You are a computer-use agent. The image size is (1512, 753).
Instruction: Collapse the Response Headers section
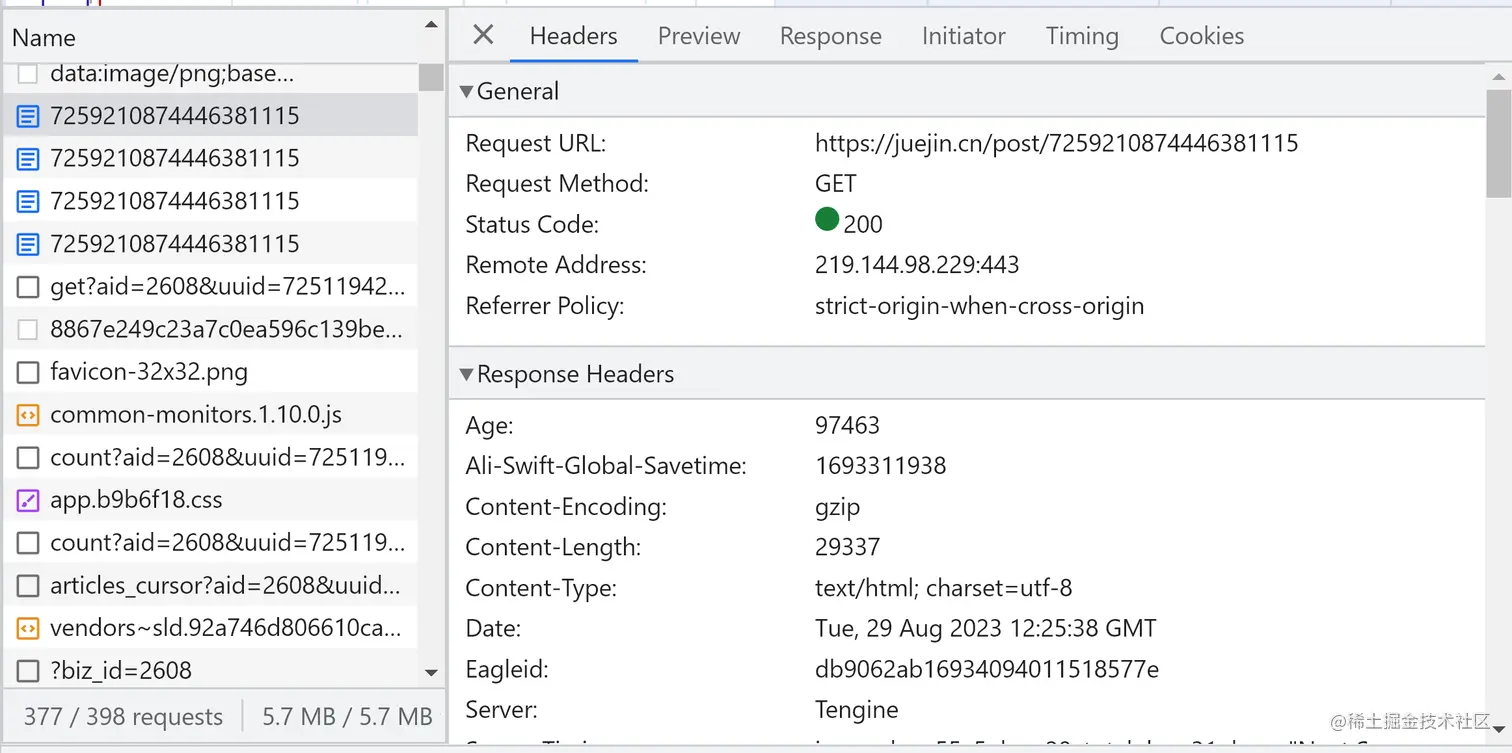466,375
